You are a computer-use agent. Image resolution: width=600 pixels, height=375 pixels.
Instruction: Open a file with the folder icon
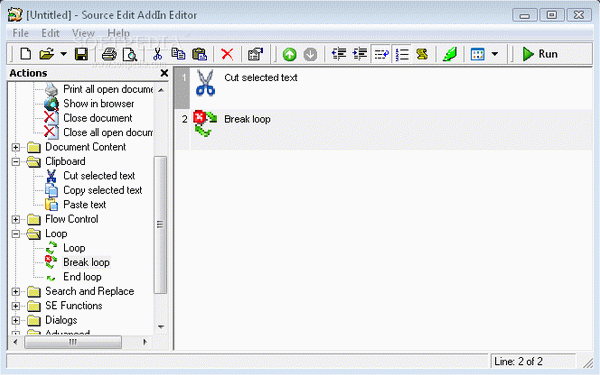point(47,54)
